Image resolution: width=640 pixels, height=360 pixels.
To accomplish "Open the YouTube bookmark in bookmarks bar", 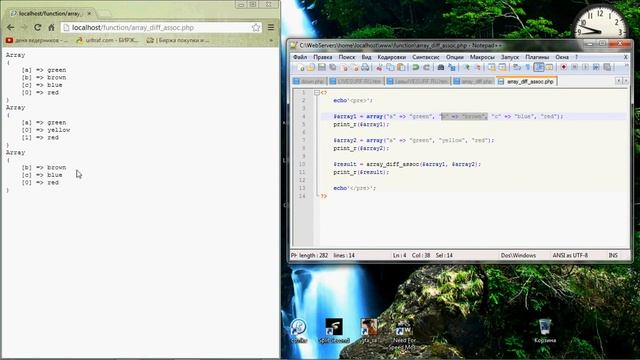I will tap(37, 40).
